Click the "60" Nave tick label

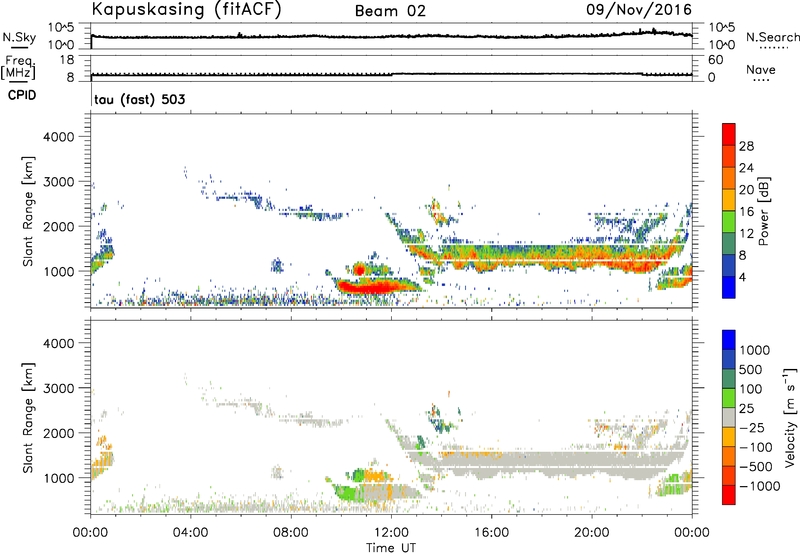point(715,60)
